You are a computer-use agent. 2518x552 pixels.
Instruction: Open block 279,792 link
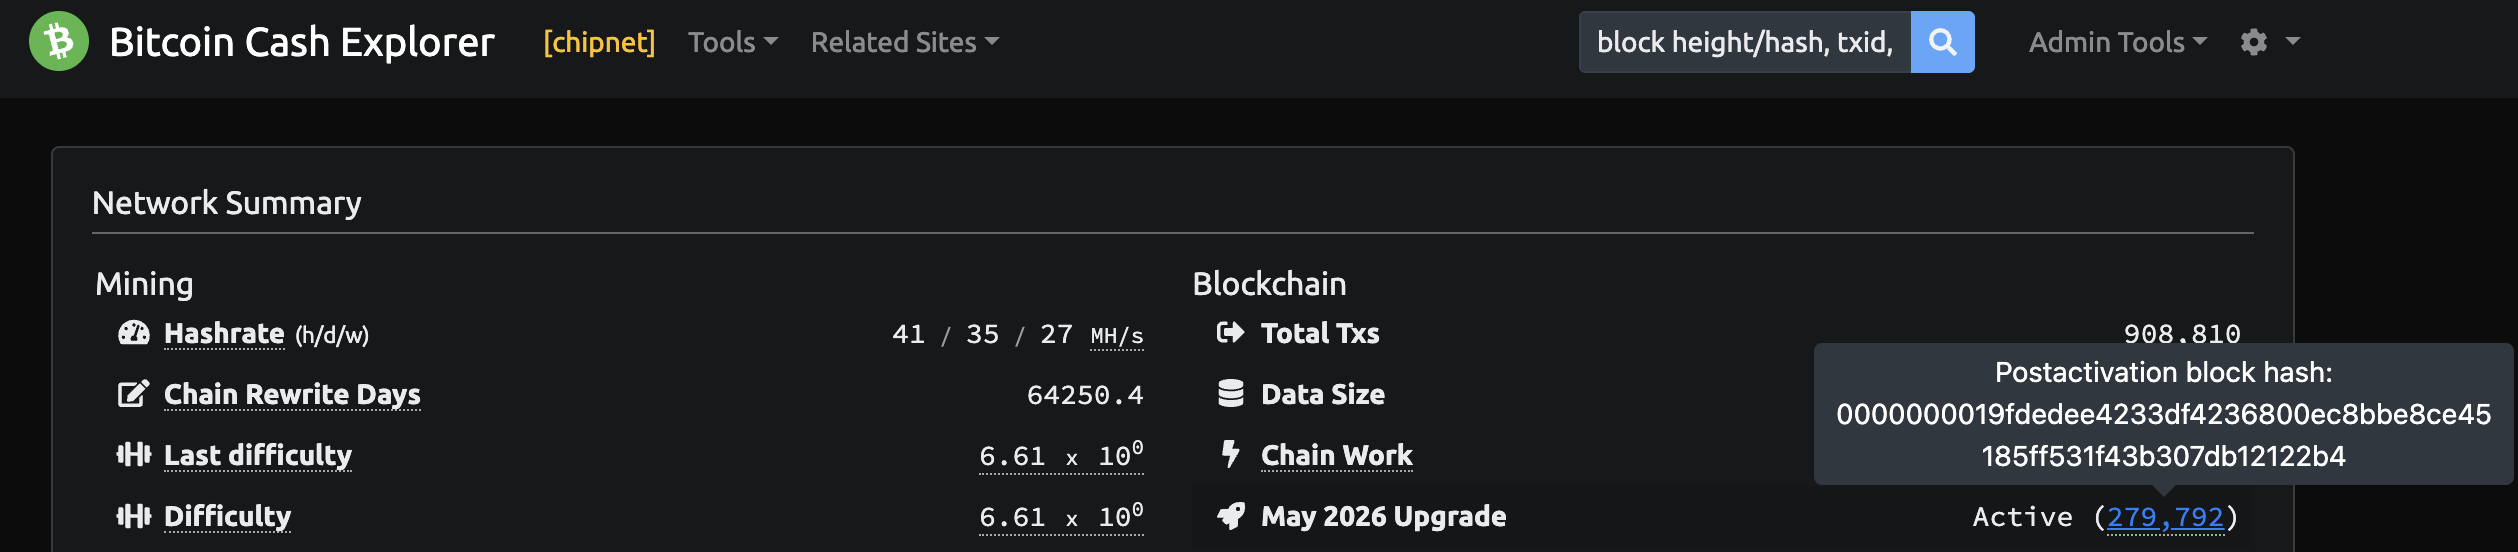pos(2165,517)
